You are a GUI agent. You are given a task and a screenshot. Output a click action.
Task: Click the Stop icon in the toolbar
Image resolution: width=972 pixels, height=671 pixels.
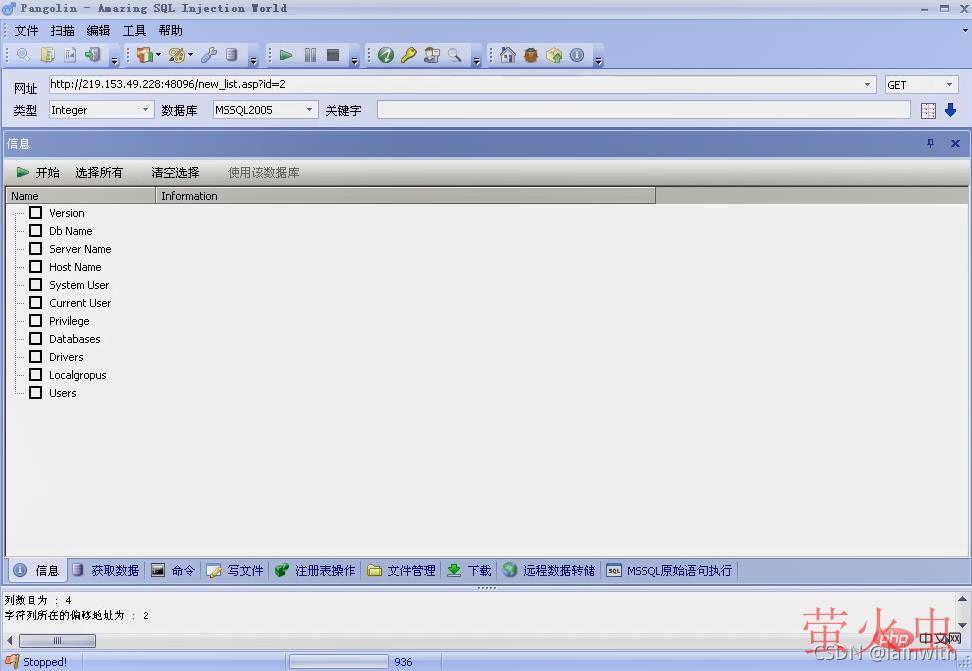pos(333,55)
